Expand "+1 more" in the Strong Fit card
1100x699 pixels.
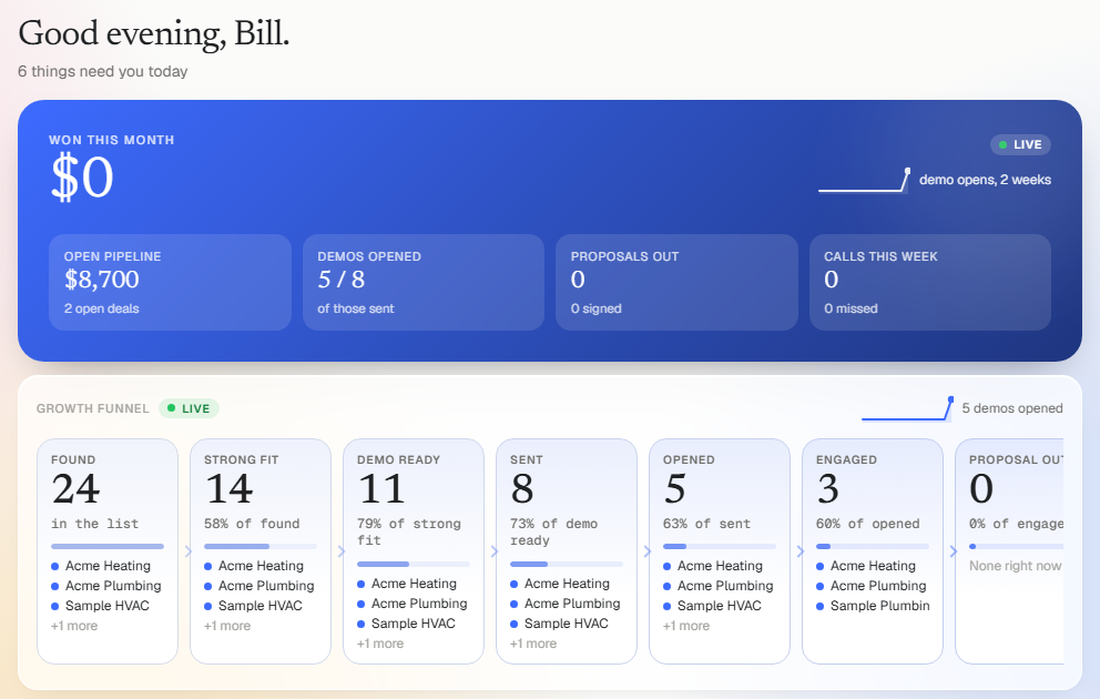tap(227, 626)
